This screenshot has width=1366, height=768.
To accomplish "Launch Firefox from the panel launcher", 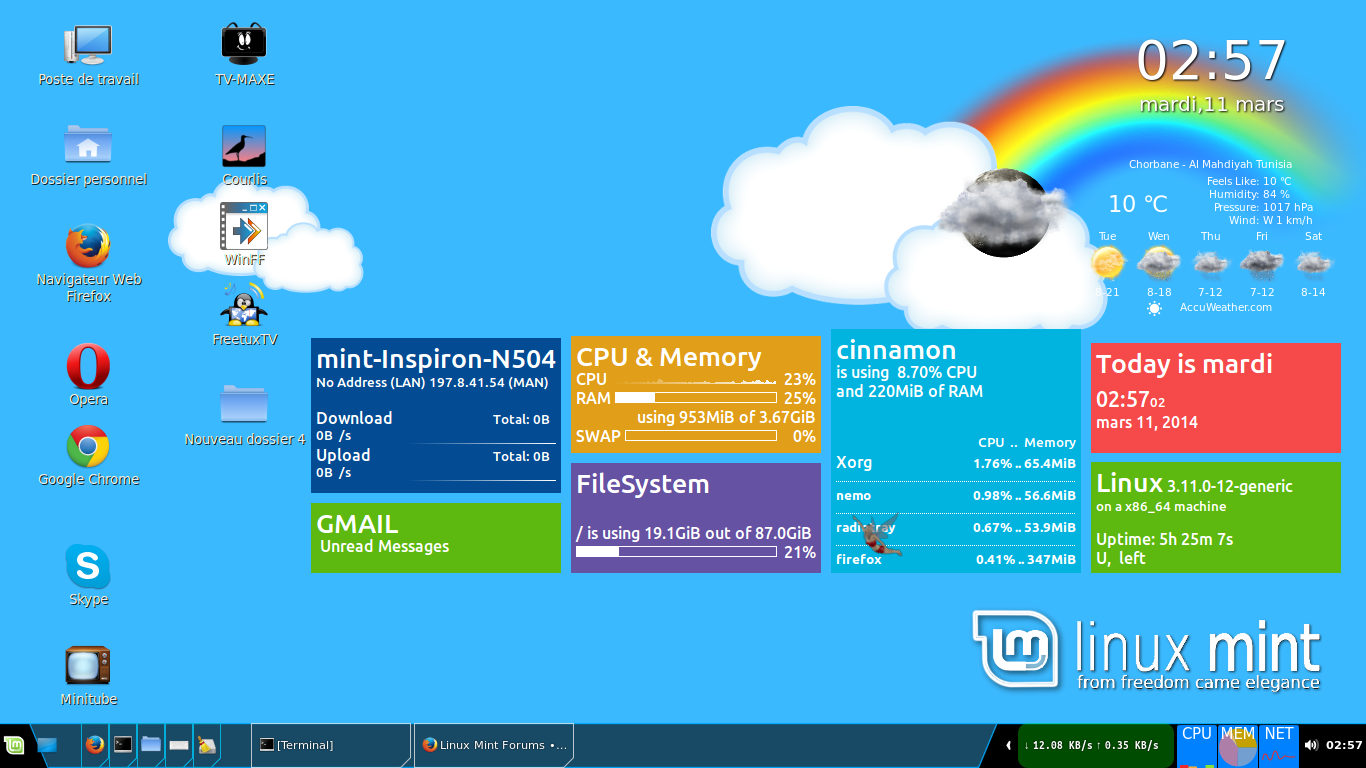I will point(95,745).
